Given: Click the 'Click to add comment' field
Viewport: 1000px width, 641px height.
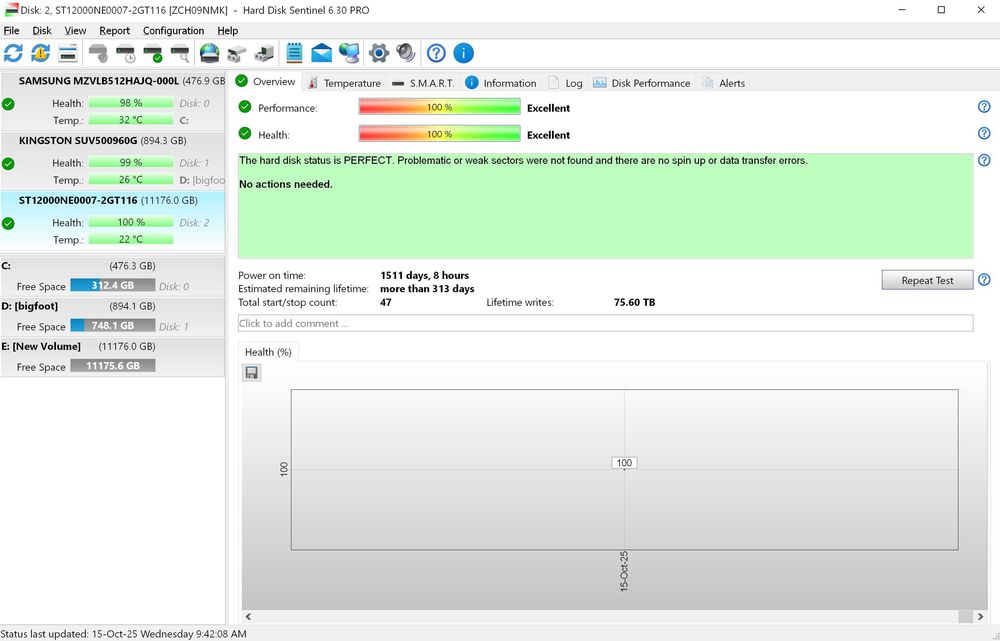Looking at the screenshot, I should [604, 323].
